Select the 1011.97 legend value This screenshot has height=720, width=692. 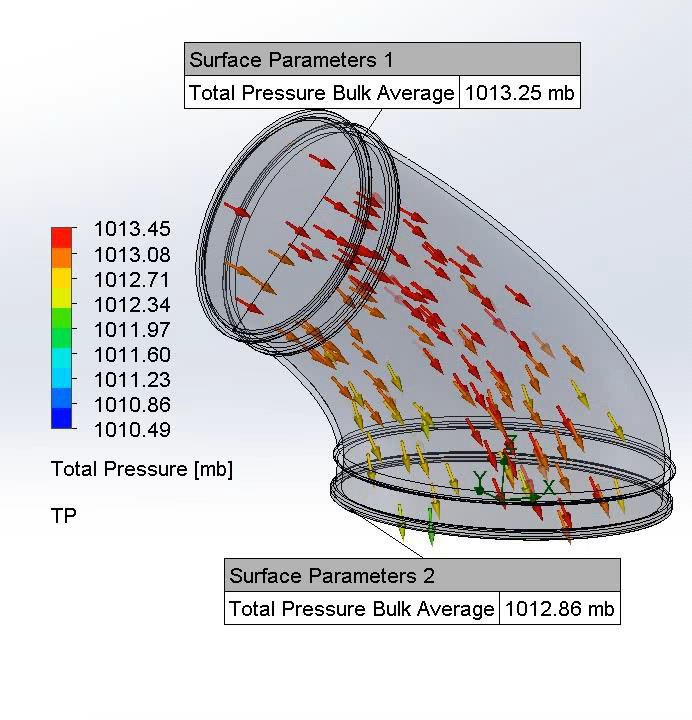click(x=132, y=330)
